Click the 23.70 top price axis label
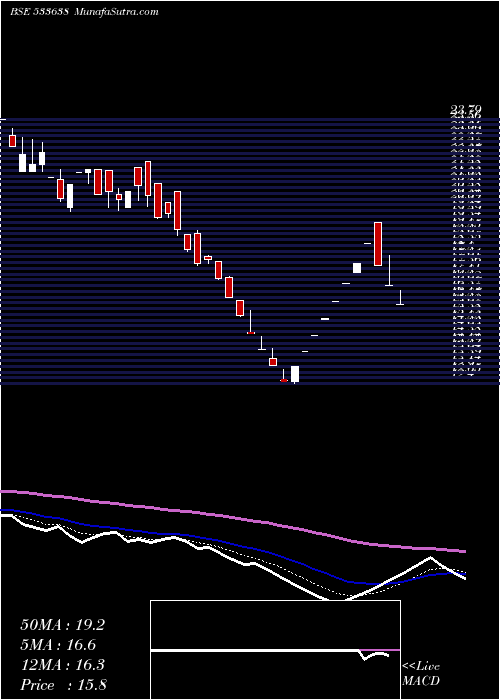The height and width of the screenshot is (700, 500). tap(466, 108)
